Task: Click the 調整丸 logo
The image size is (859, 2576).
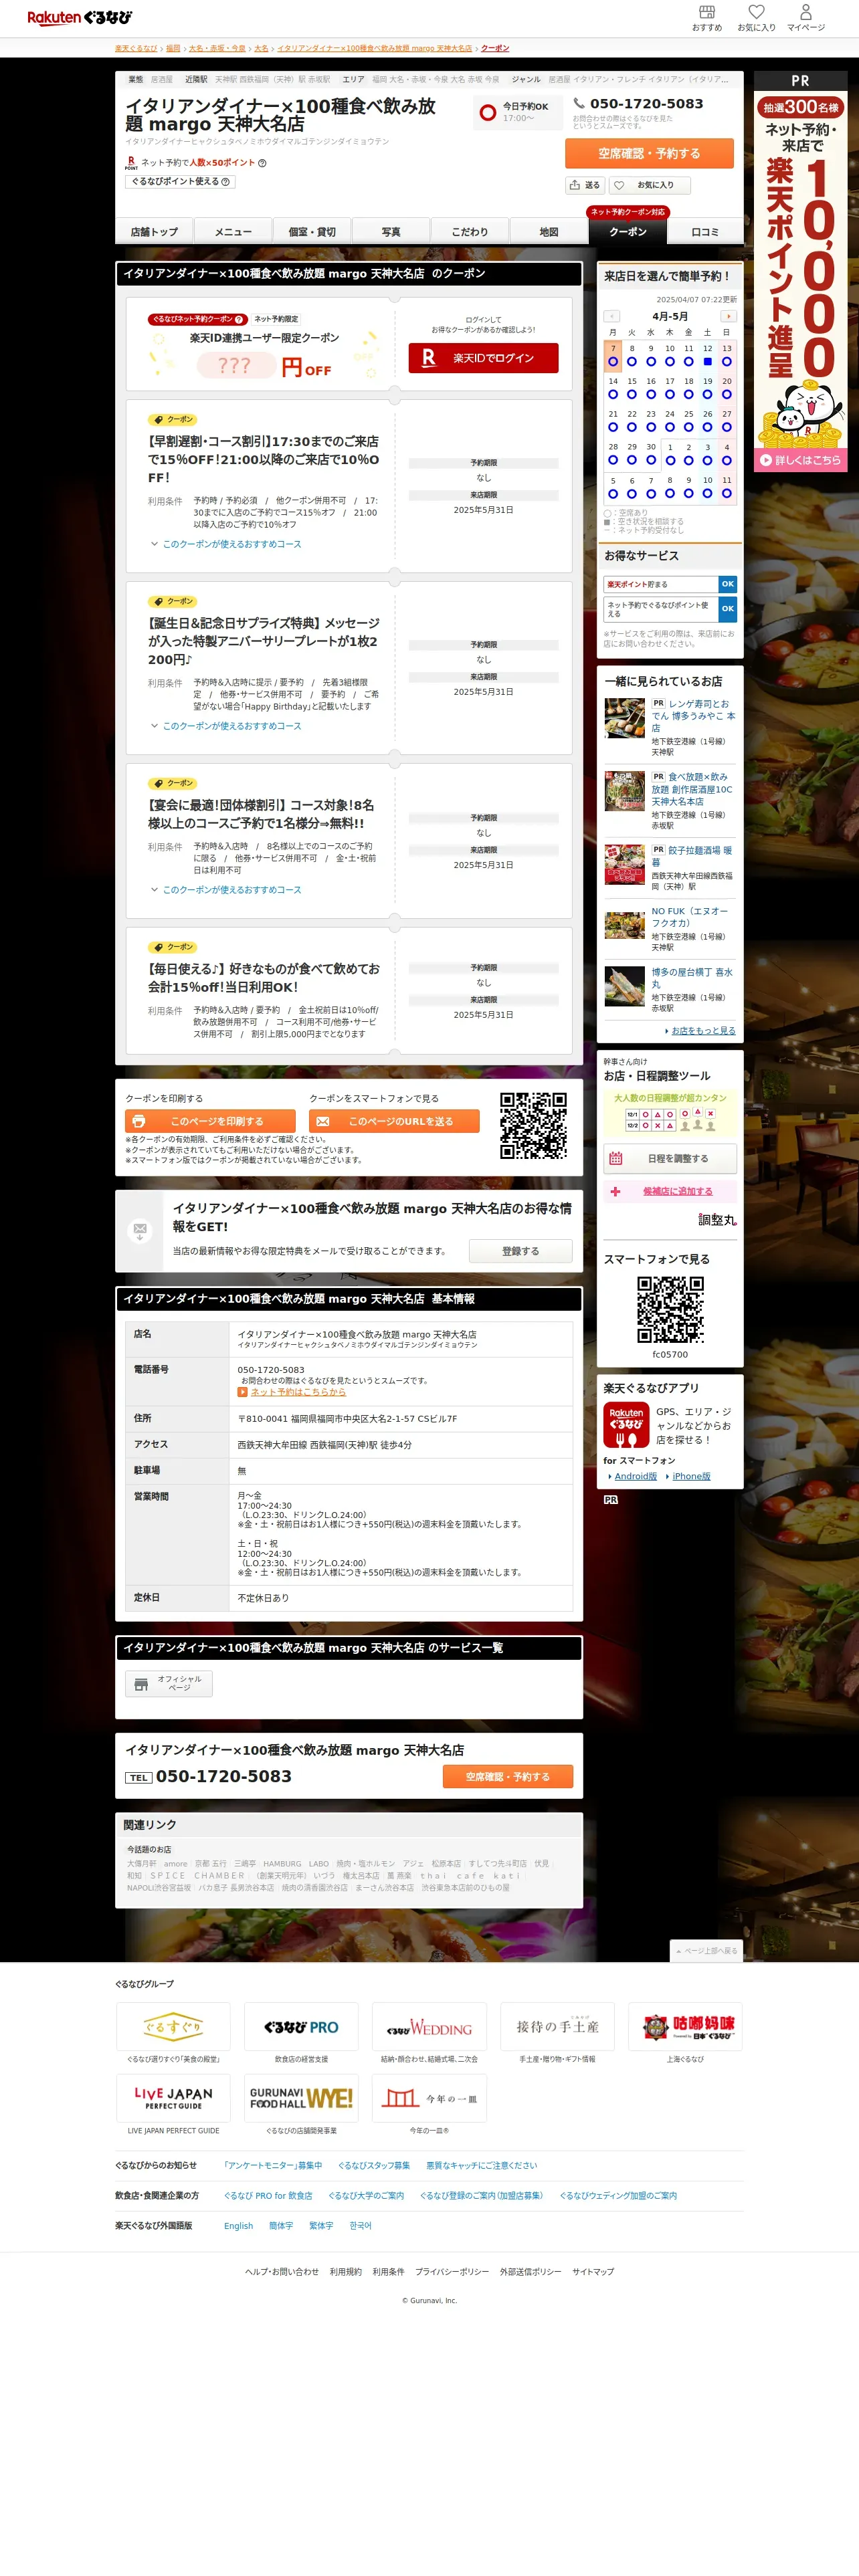Action: pyautogui.click(x=717, y=1220)
